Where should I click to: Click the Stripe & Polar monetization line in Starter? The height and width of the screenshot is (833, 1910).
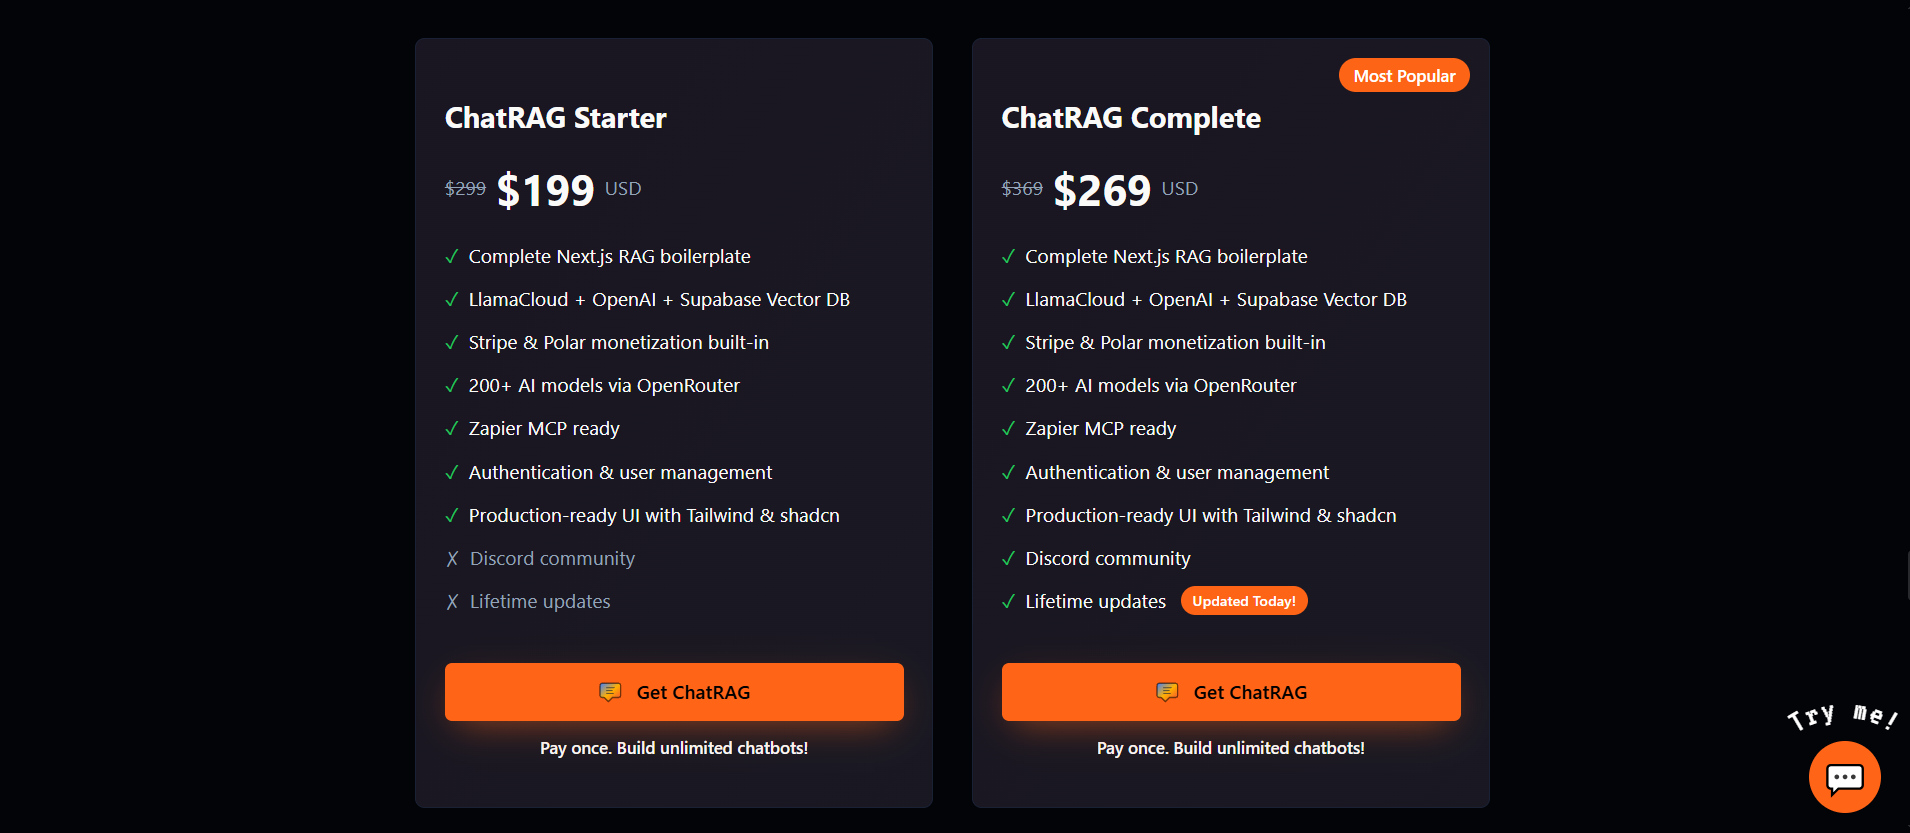[x=618, y=342]
